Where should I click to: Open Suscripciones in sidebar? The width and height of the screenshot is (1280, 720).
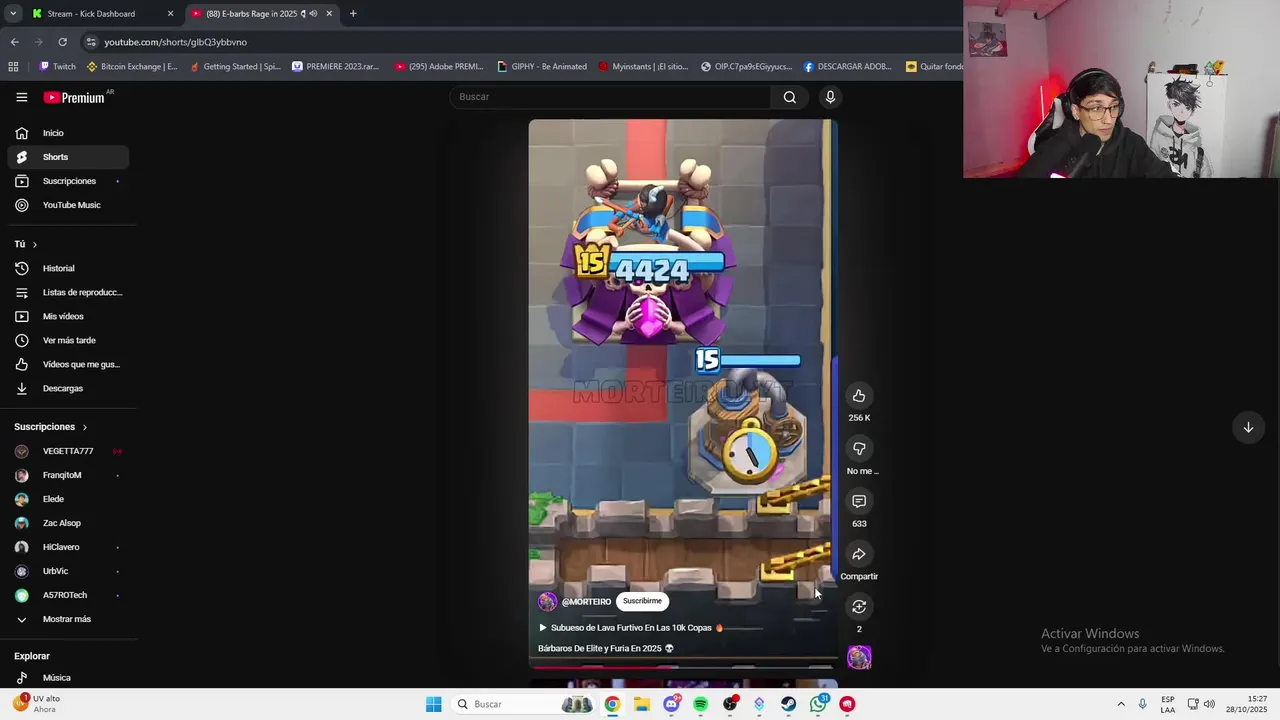[68, 181]
